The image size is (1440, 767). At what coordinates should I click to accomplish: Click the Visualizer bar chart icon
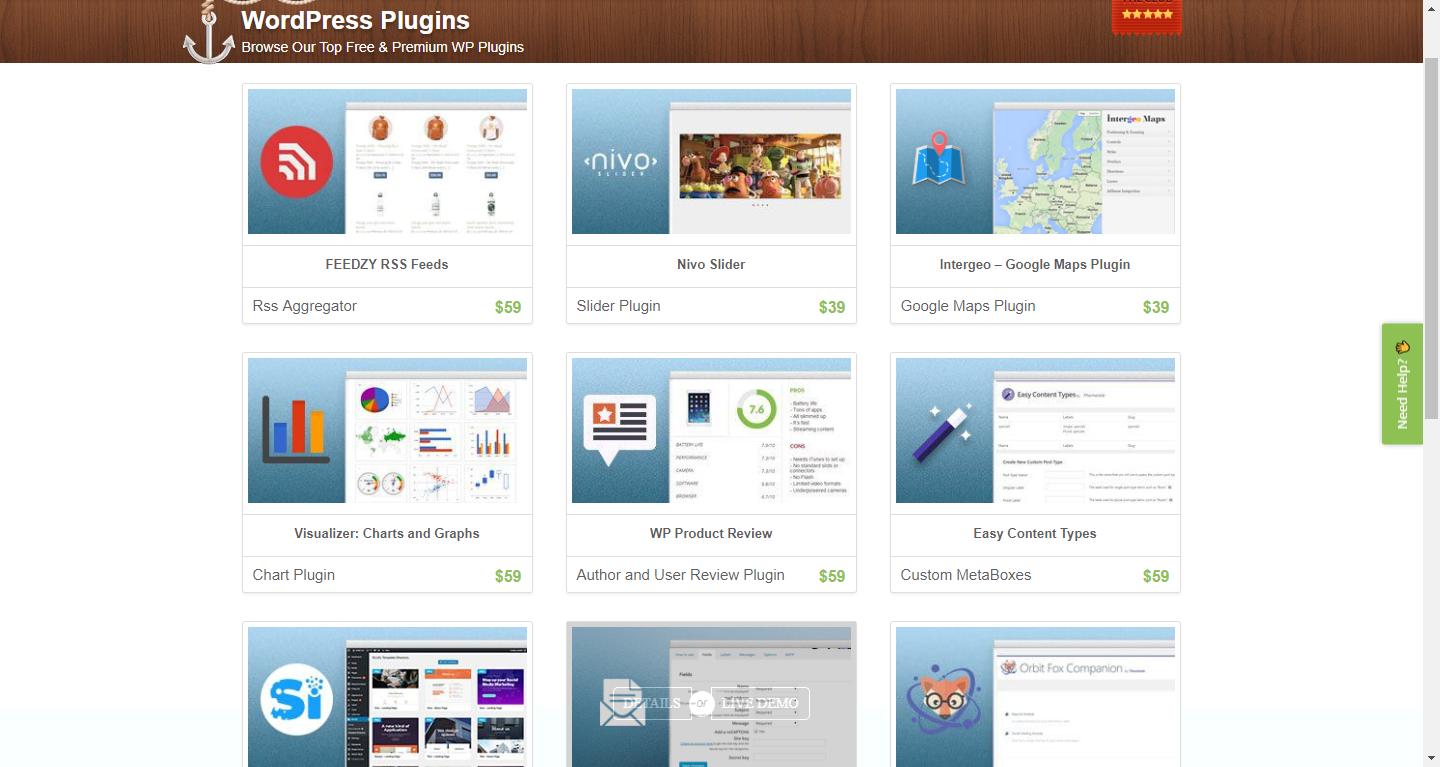pos(294,430)
